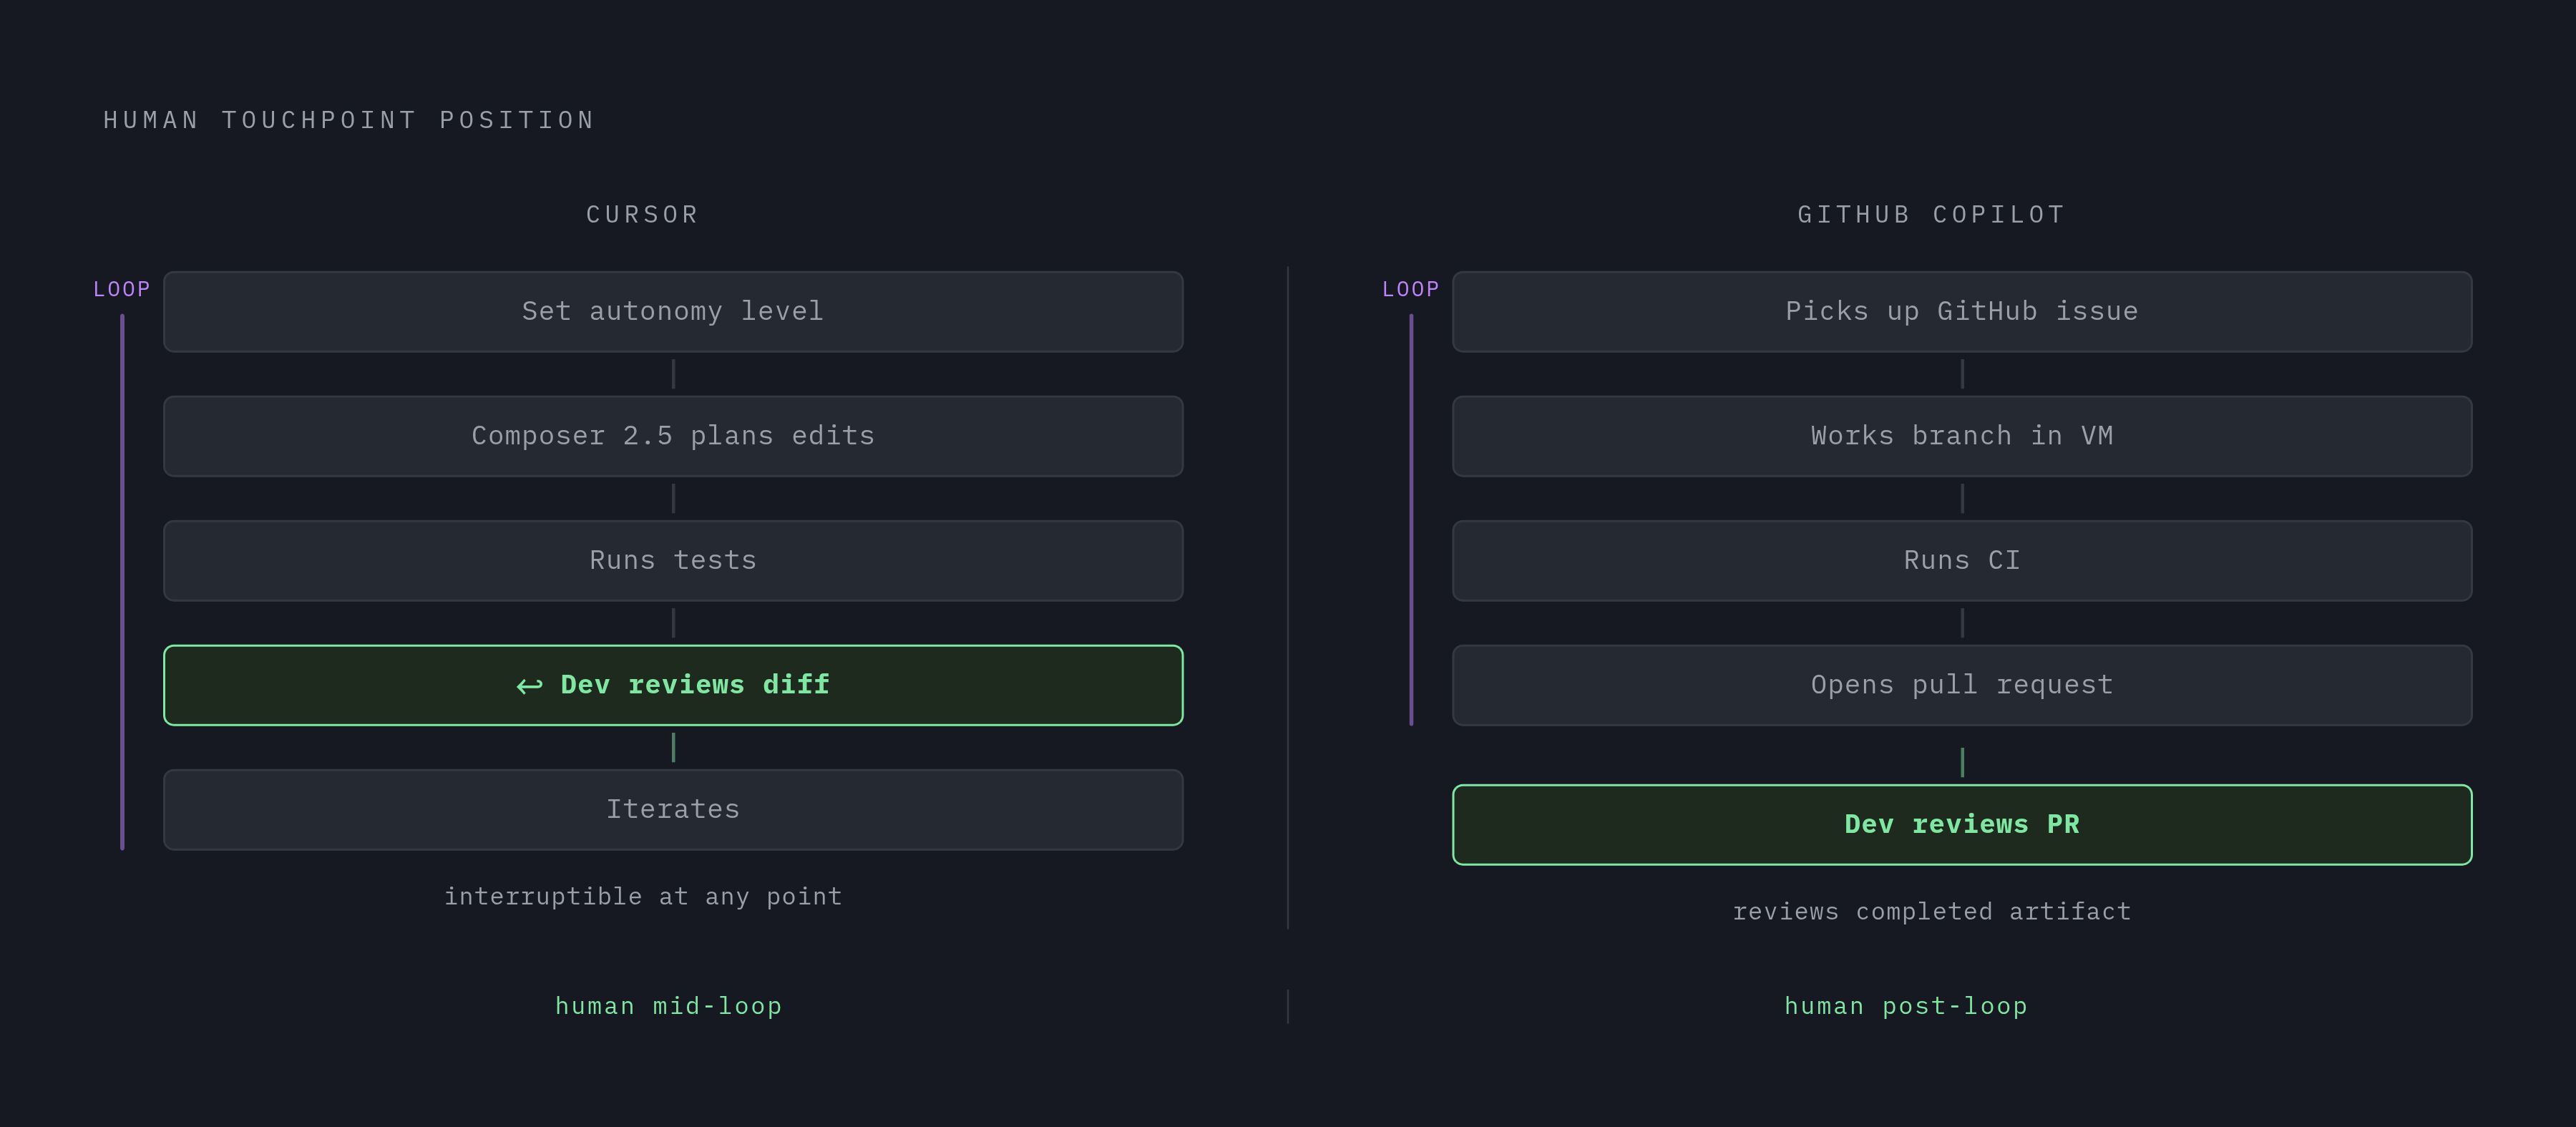This screenshot has width=2576, height=1127.
Task: Select the Works branch in VM step
Action: 1962,436
